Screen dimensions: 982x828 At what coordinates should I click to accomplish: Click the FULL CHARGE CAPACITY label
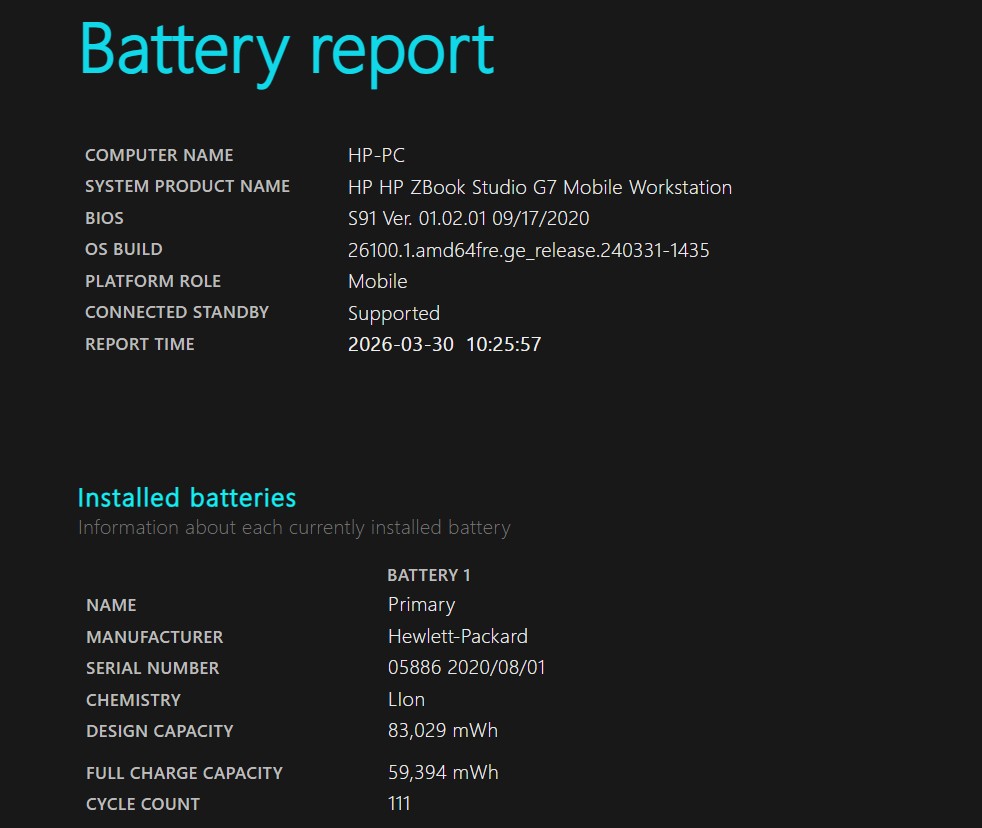[184, 773]
